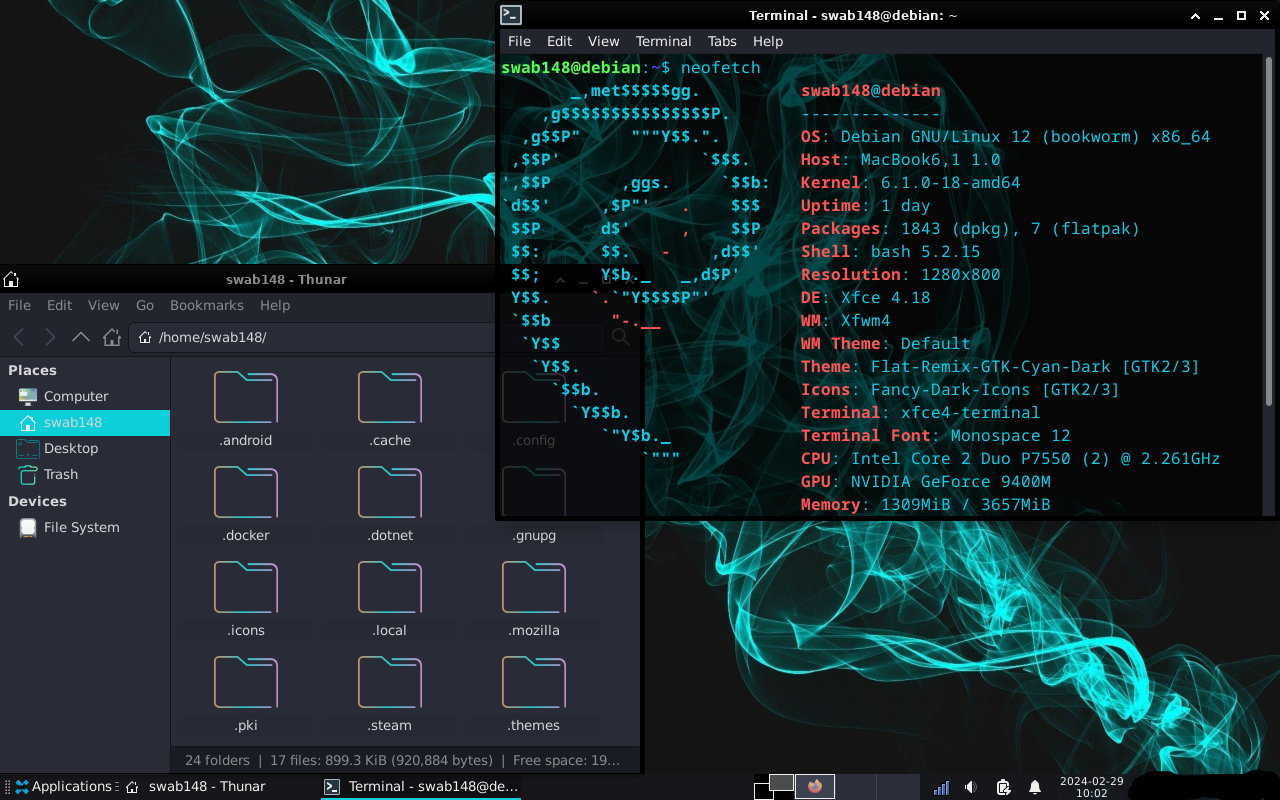Click the Thunar window title icon
The height and width of the screenshot is (800, 1280).
coord(11,280)
